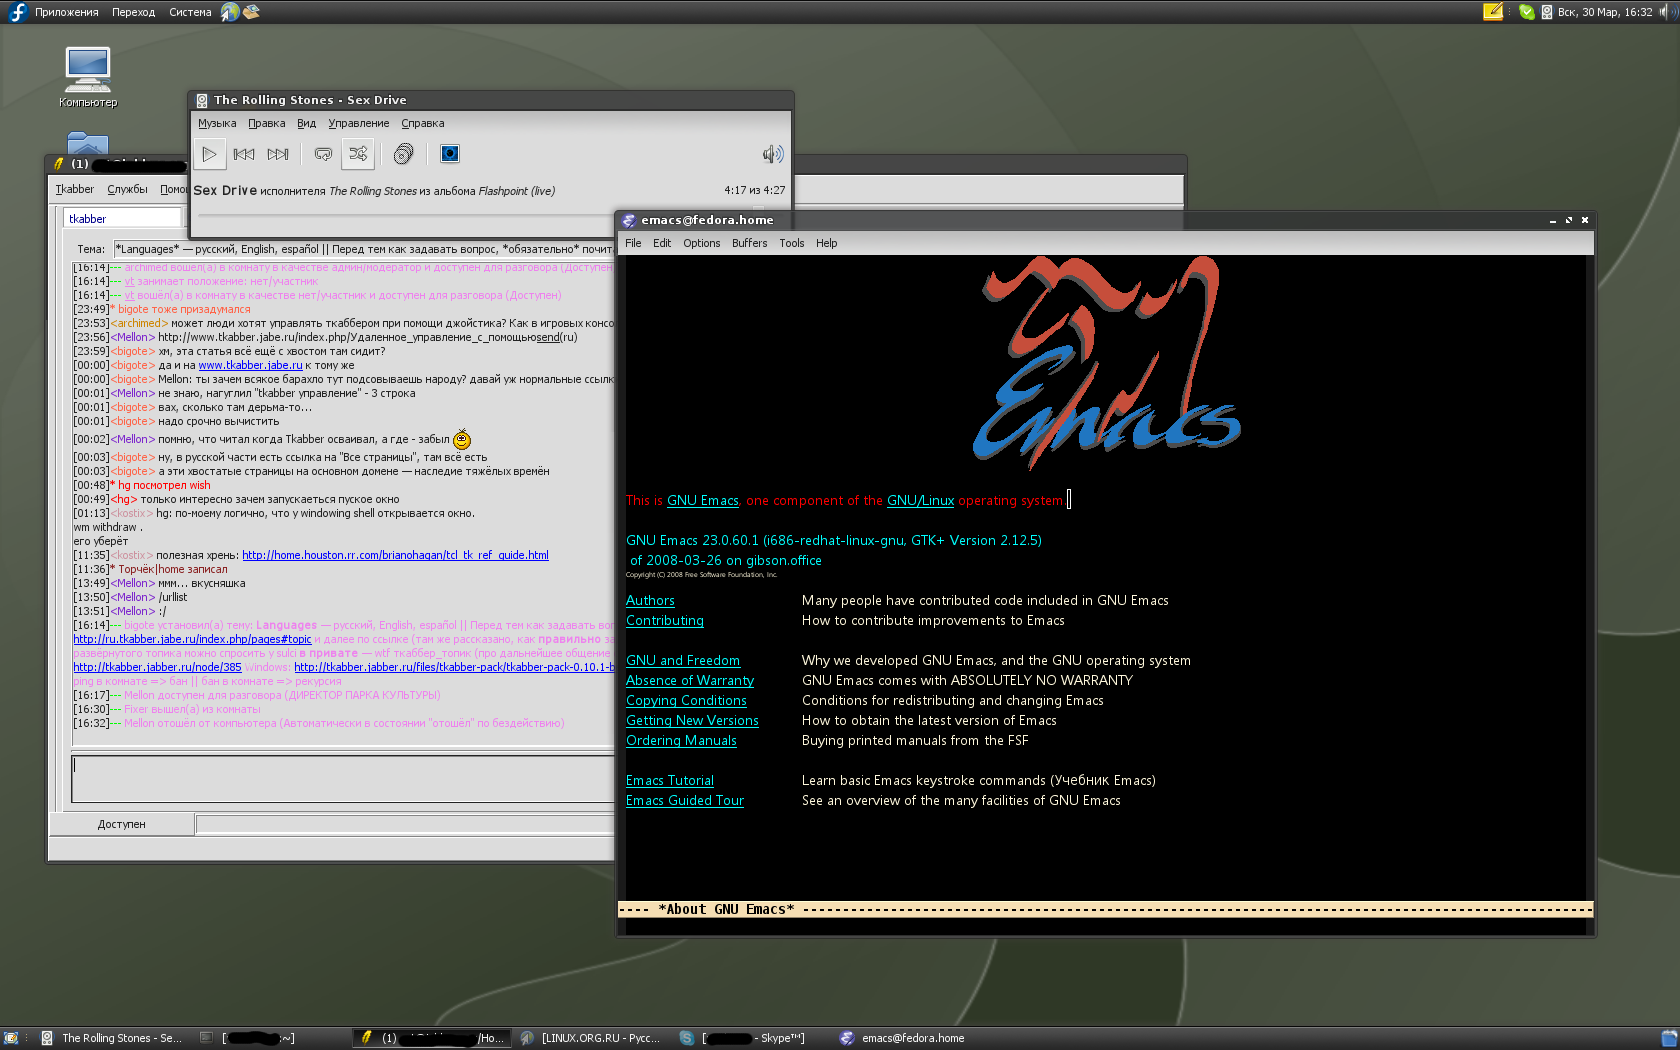
Task: Open the Вид menu in Rhythmbox
Action: pos(306,124)
